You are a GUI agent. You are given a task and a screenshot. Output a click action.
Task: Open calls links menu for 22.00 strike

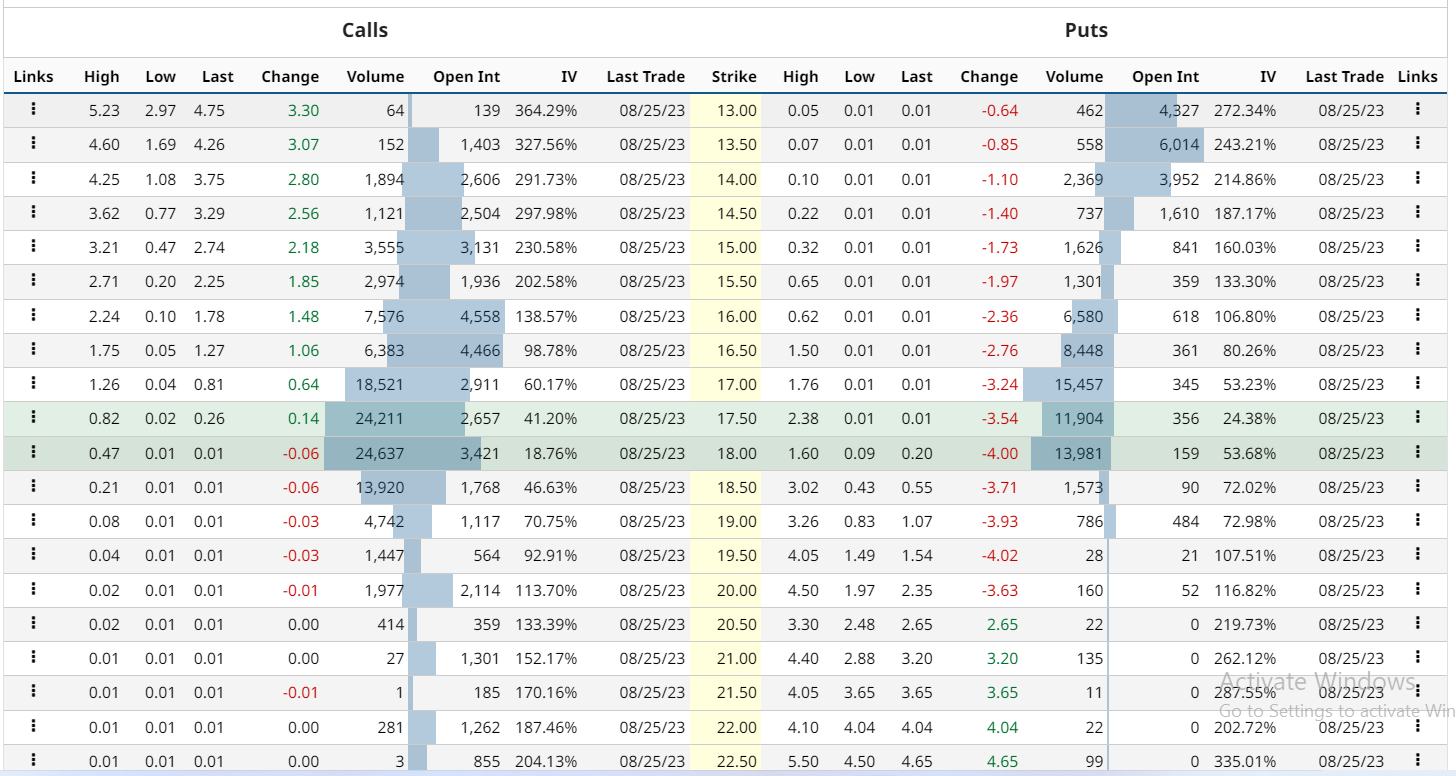tap(33, 726)
